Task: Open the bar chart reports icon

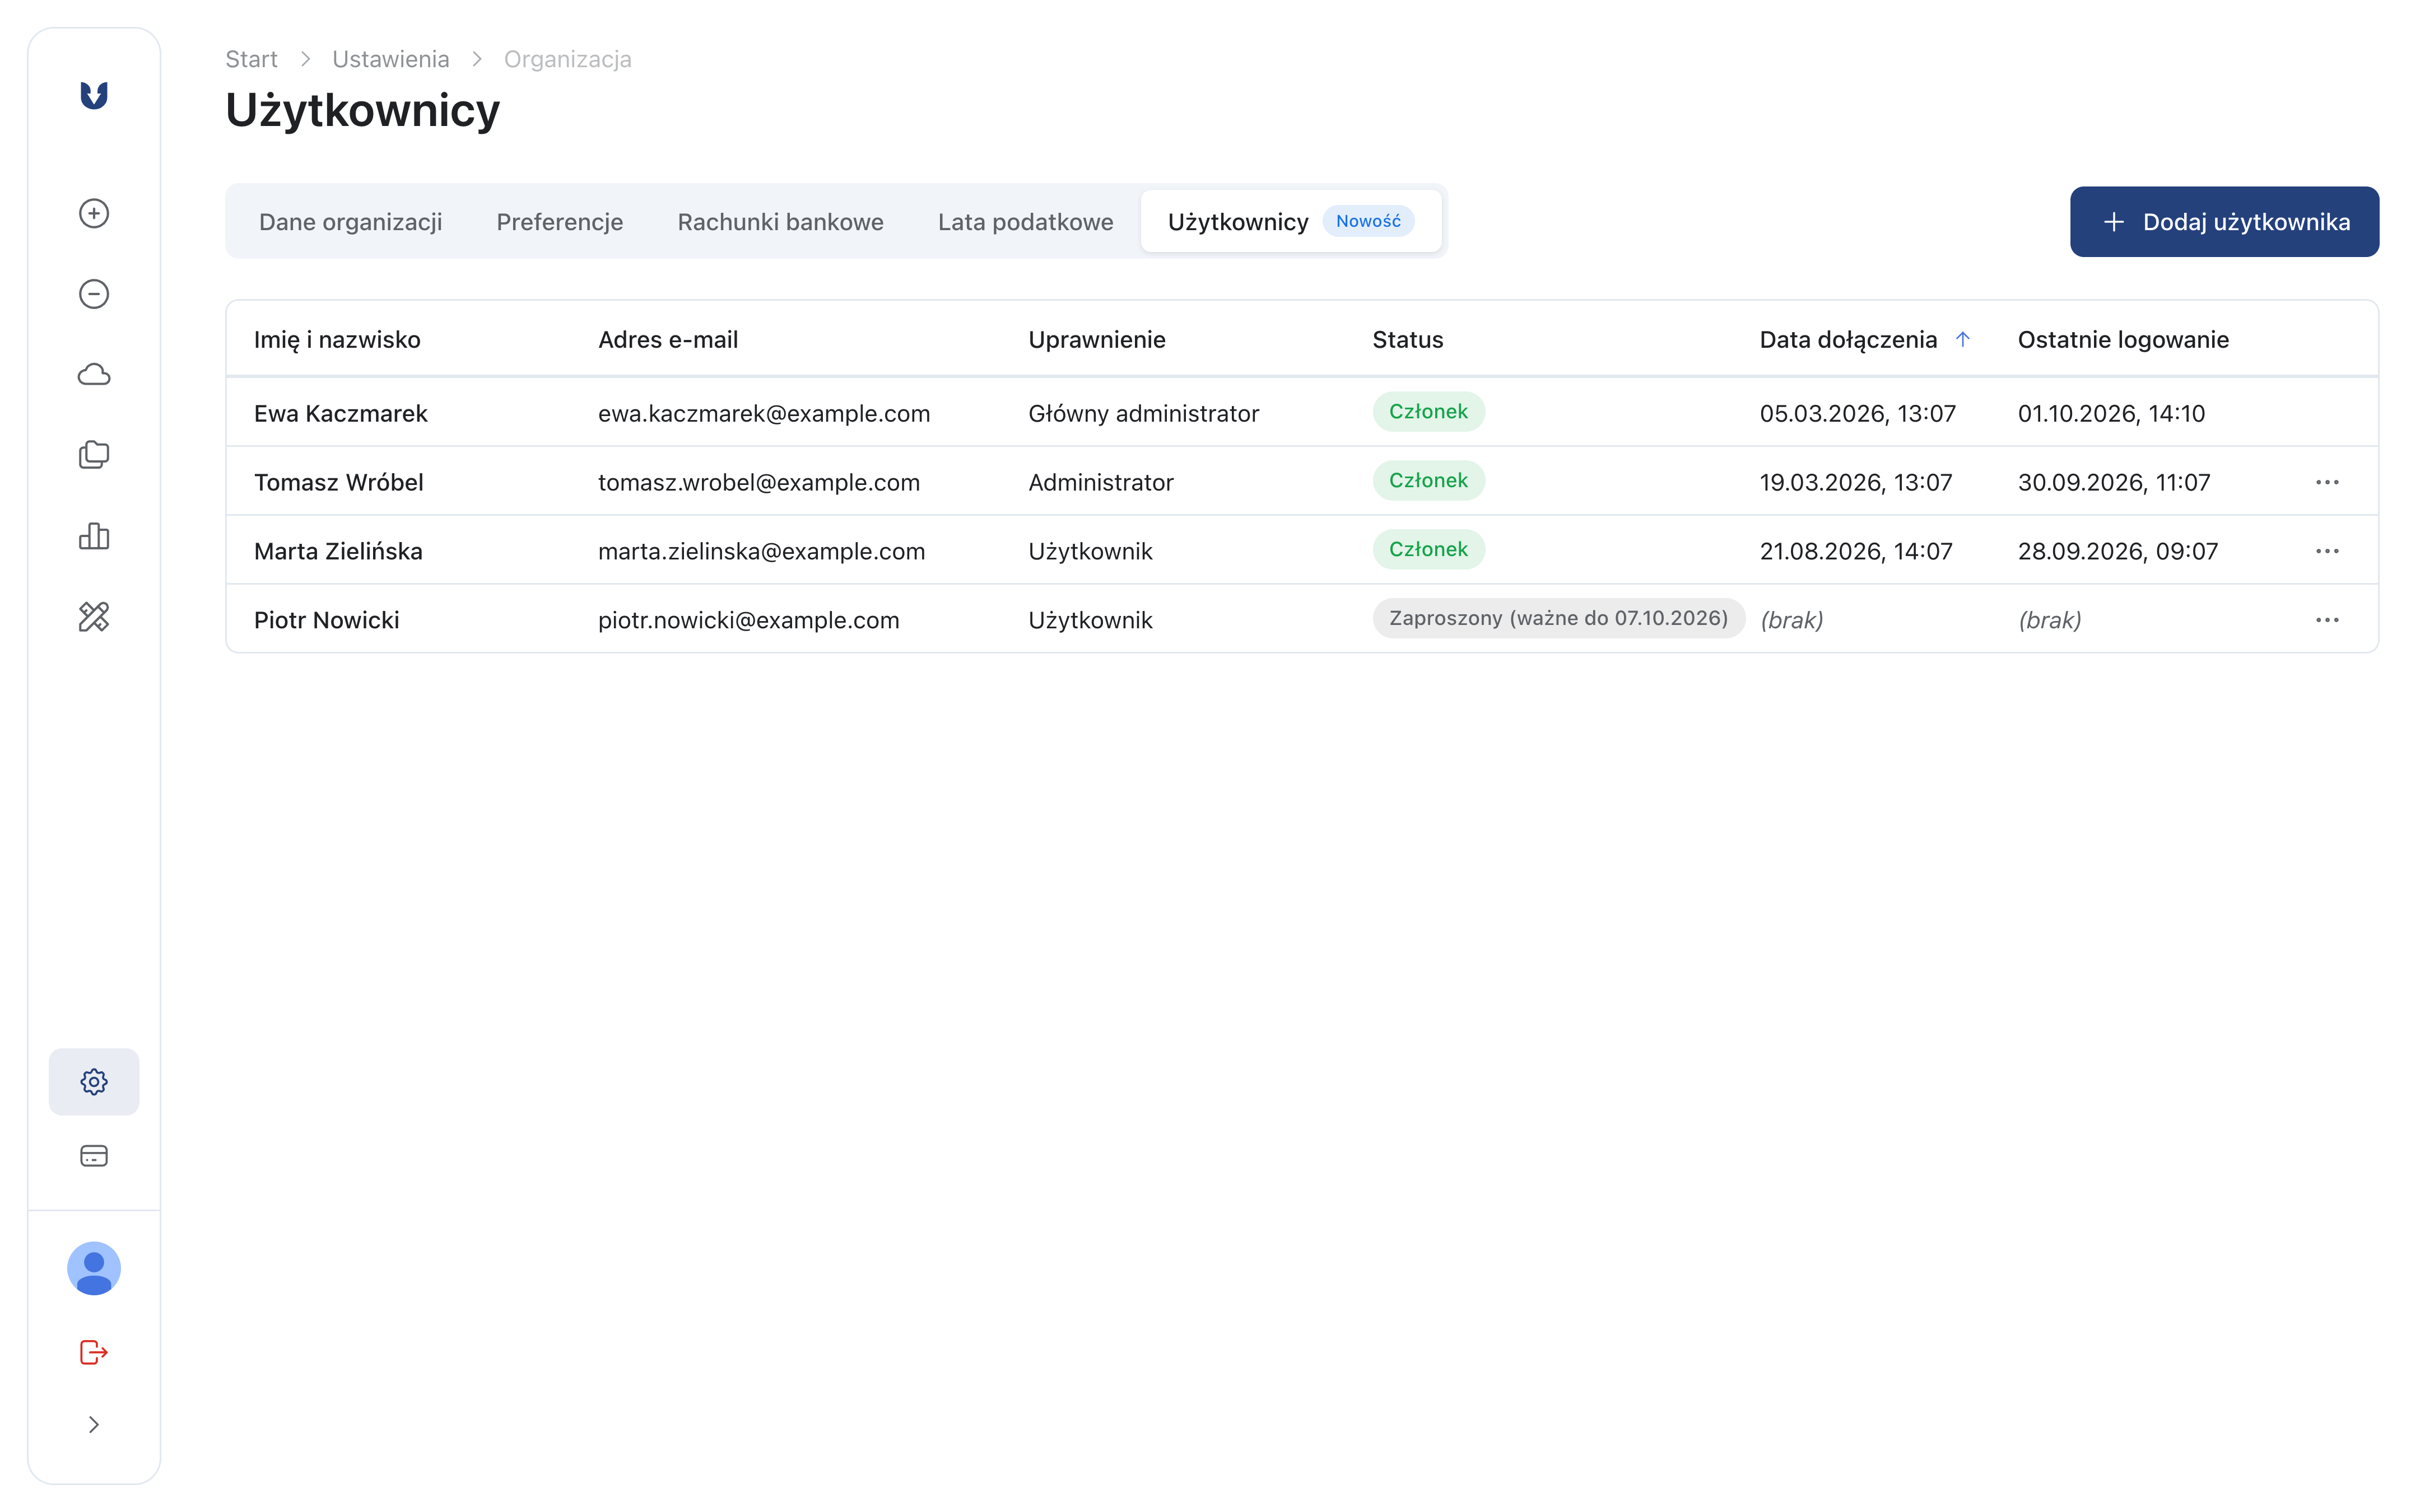Action: coord(94,536)
